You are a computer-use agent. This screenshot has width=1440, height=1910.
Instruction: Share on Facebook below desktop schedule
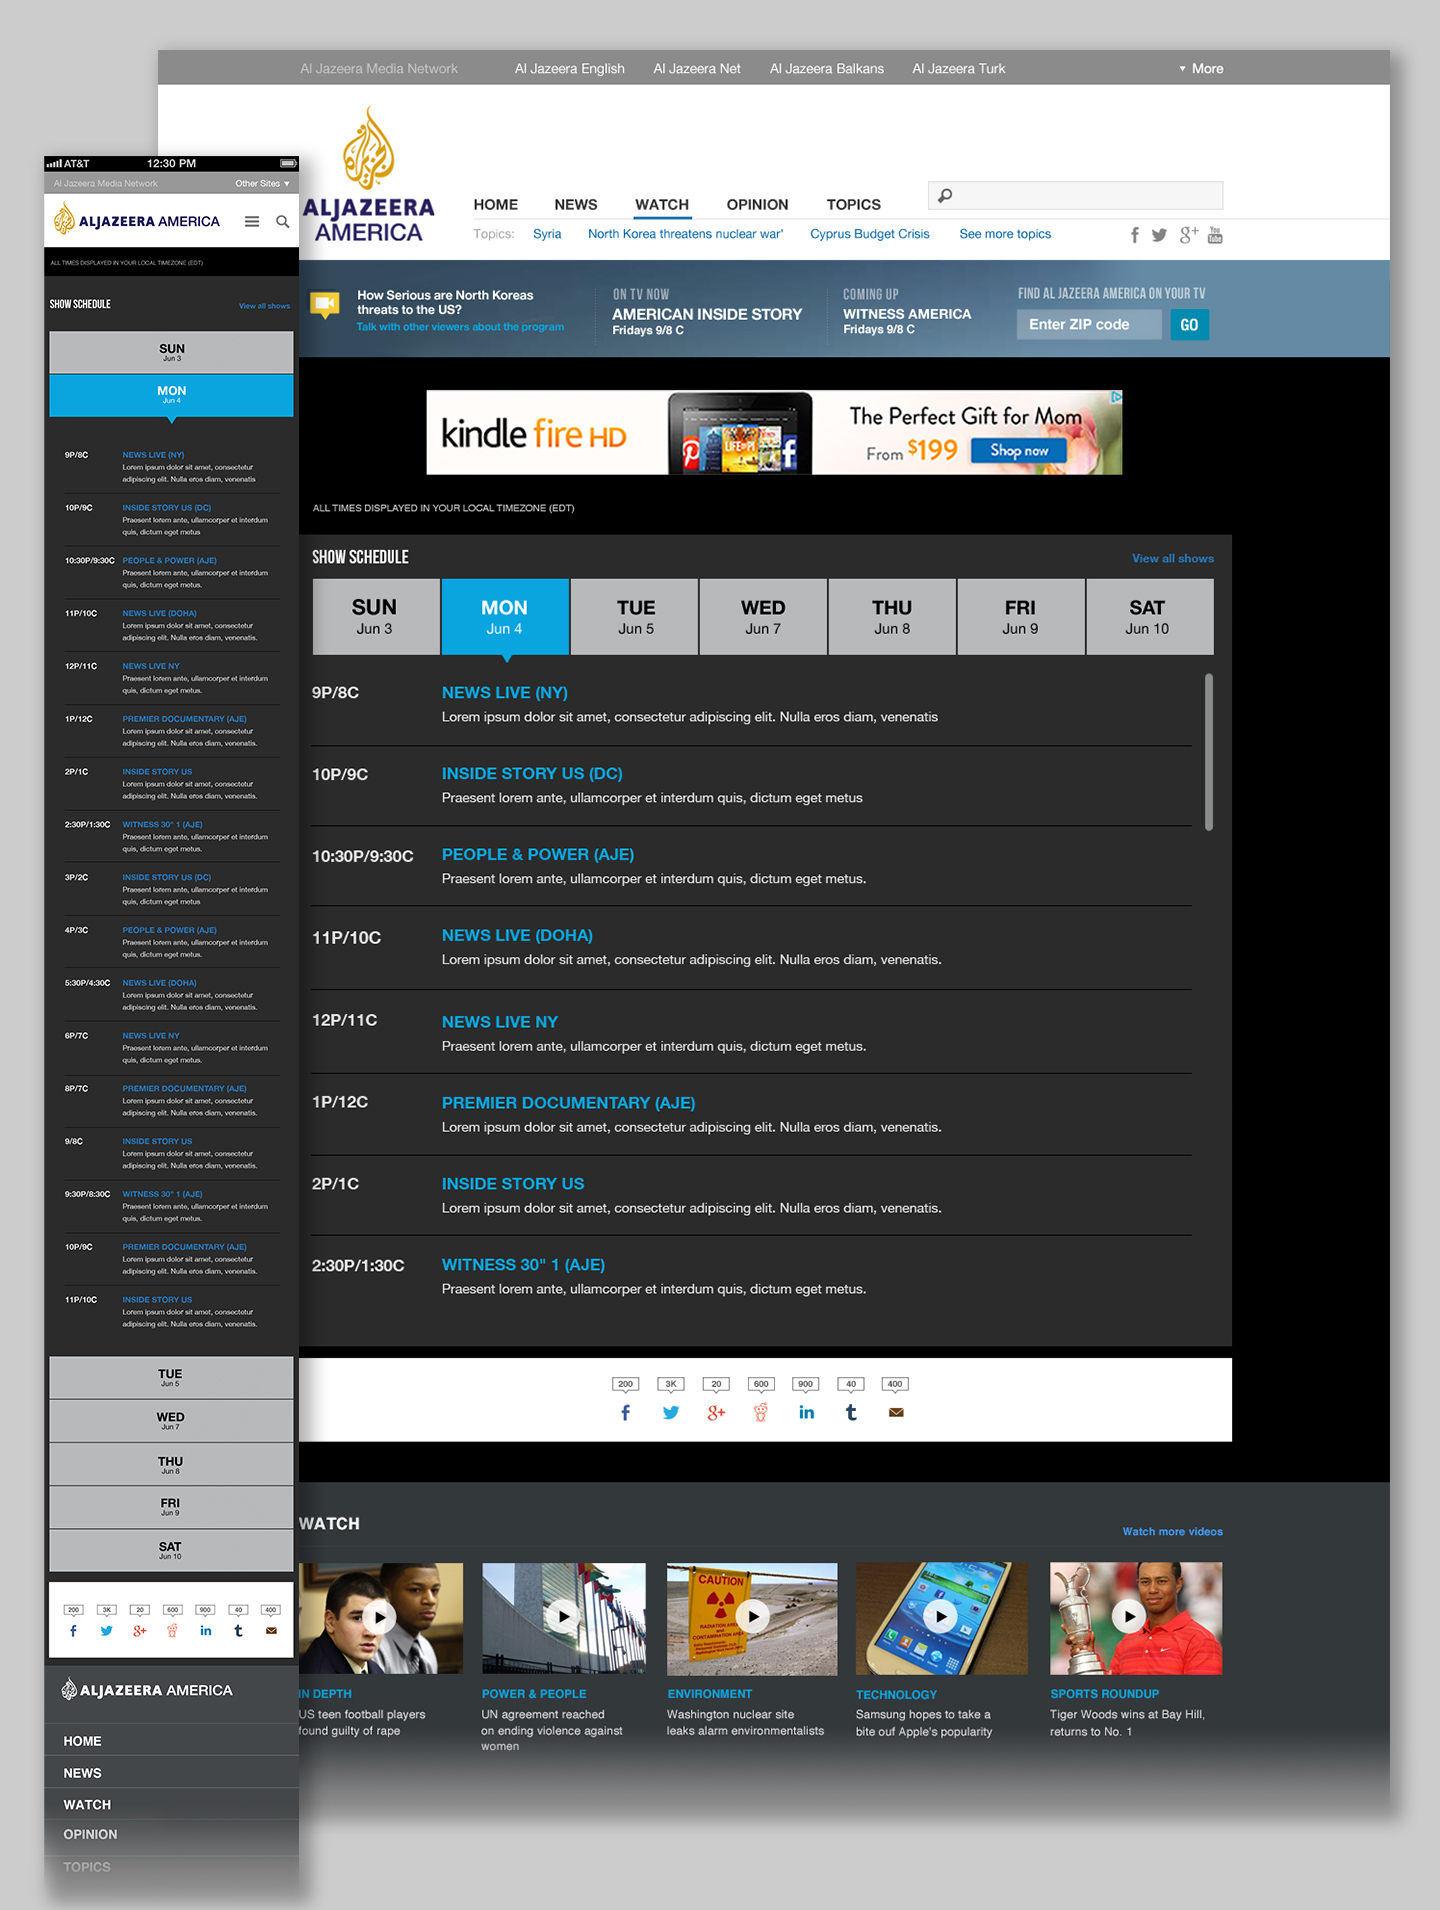coord(626,1412)
